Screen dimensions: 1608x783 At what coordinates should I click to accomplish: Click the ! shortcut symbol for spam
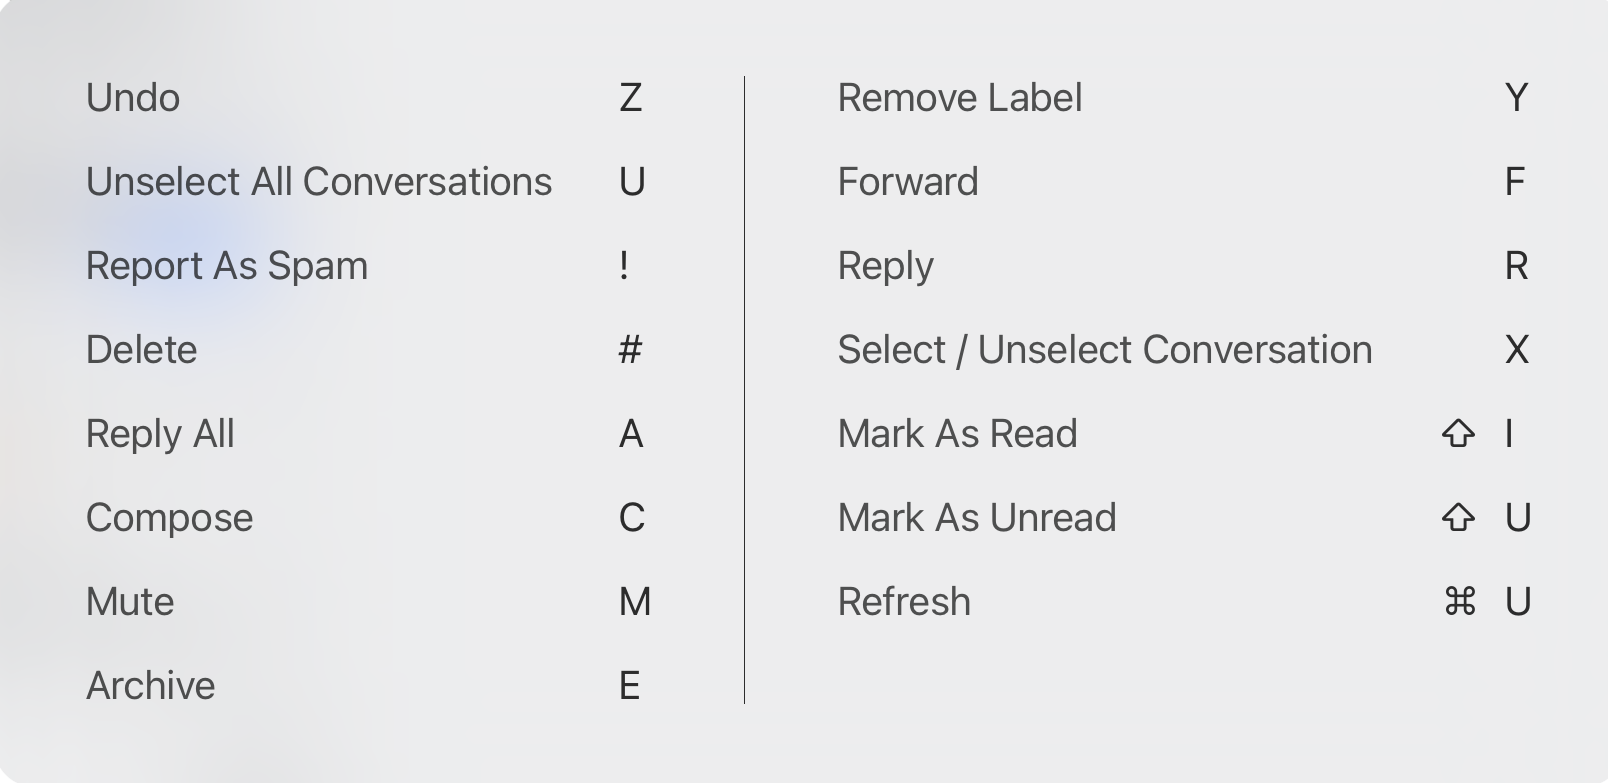[624, 266]
